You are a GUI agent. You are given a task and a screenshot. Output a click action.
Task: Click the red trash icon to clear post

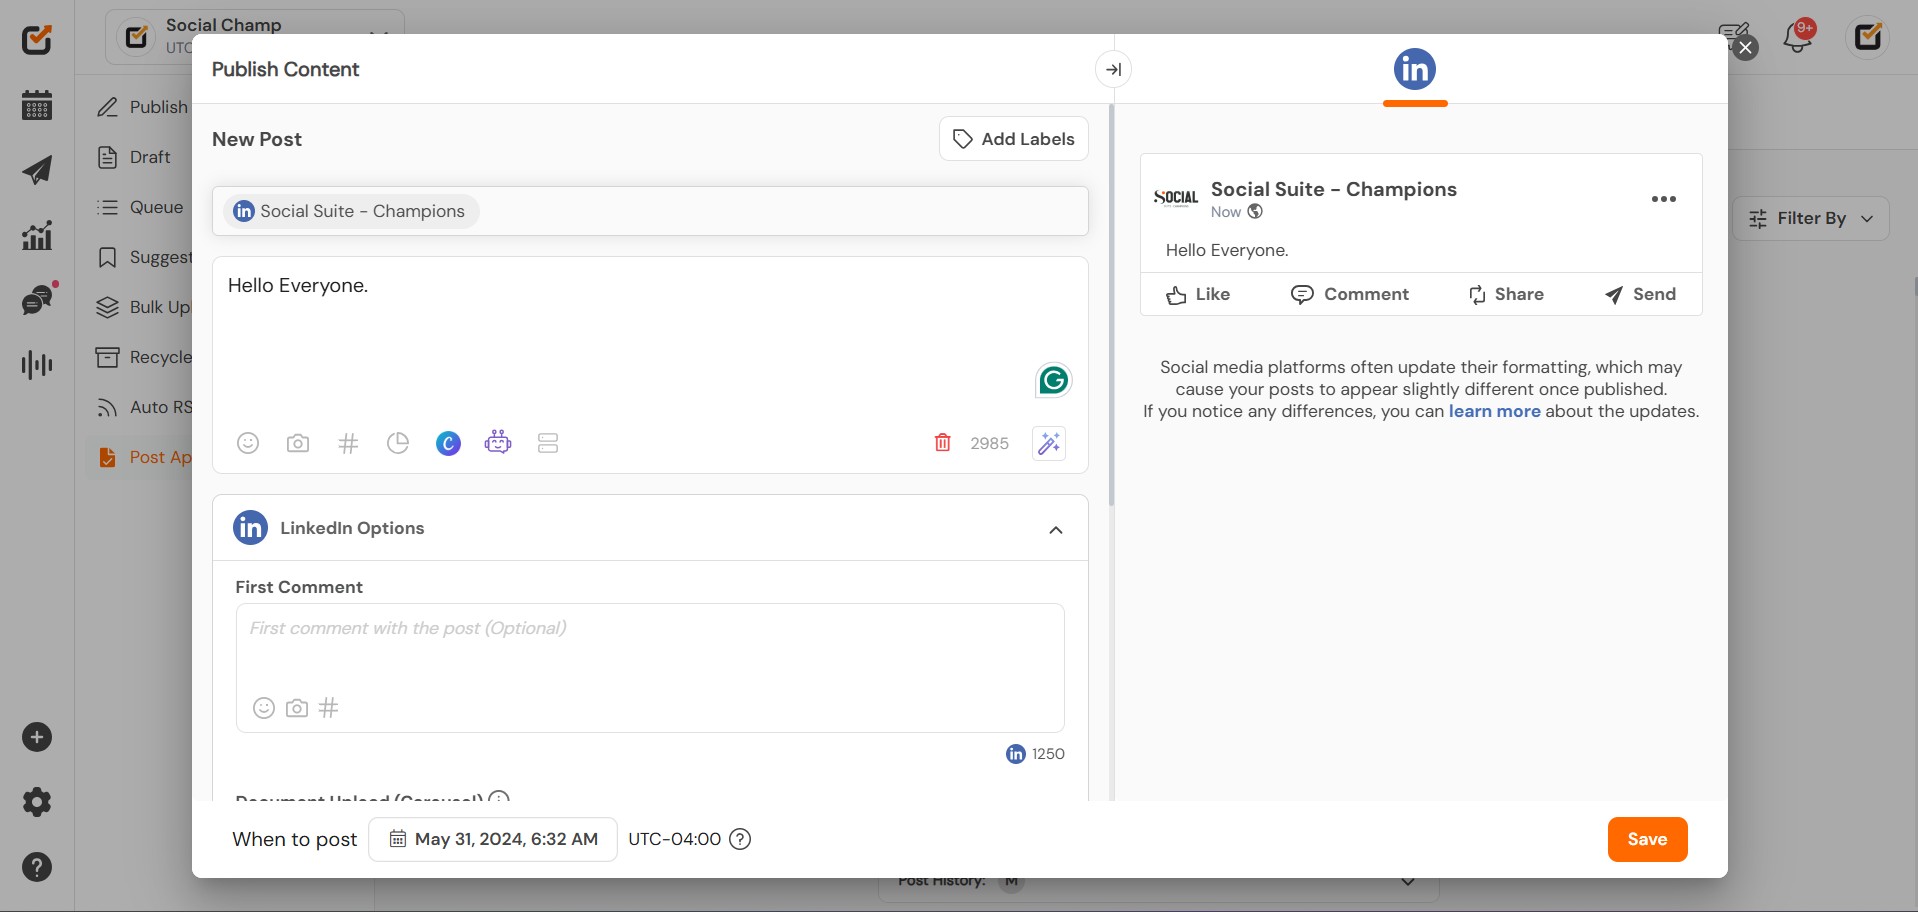(942, 443)
